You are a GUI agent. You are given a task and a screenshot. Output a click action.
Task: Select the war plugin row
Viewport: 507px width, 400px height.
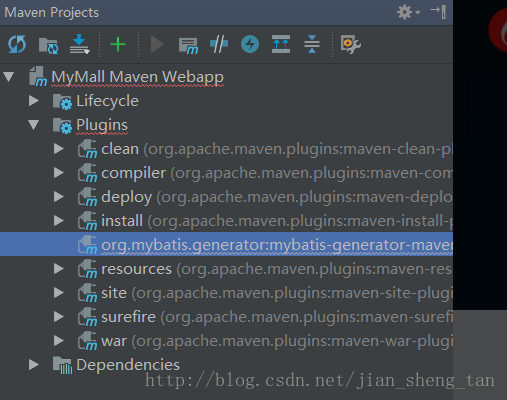click(226, 341)
